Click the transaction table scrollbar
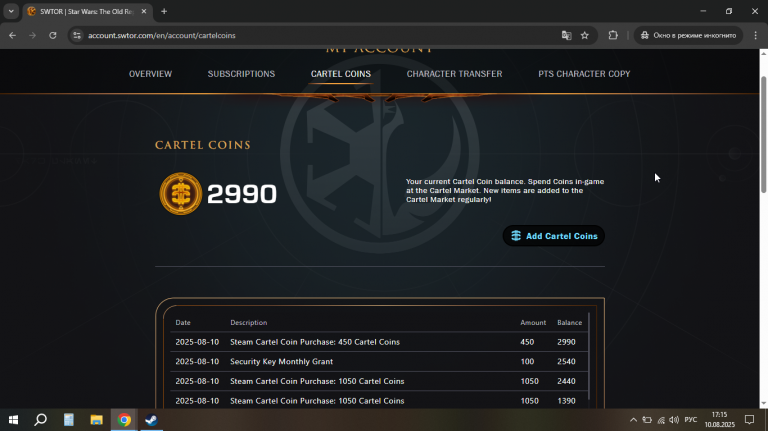 (x=589, y=356)
